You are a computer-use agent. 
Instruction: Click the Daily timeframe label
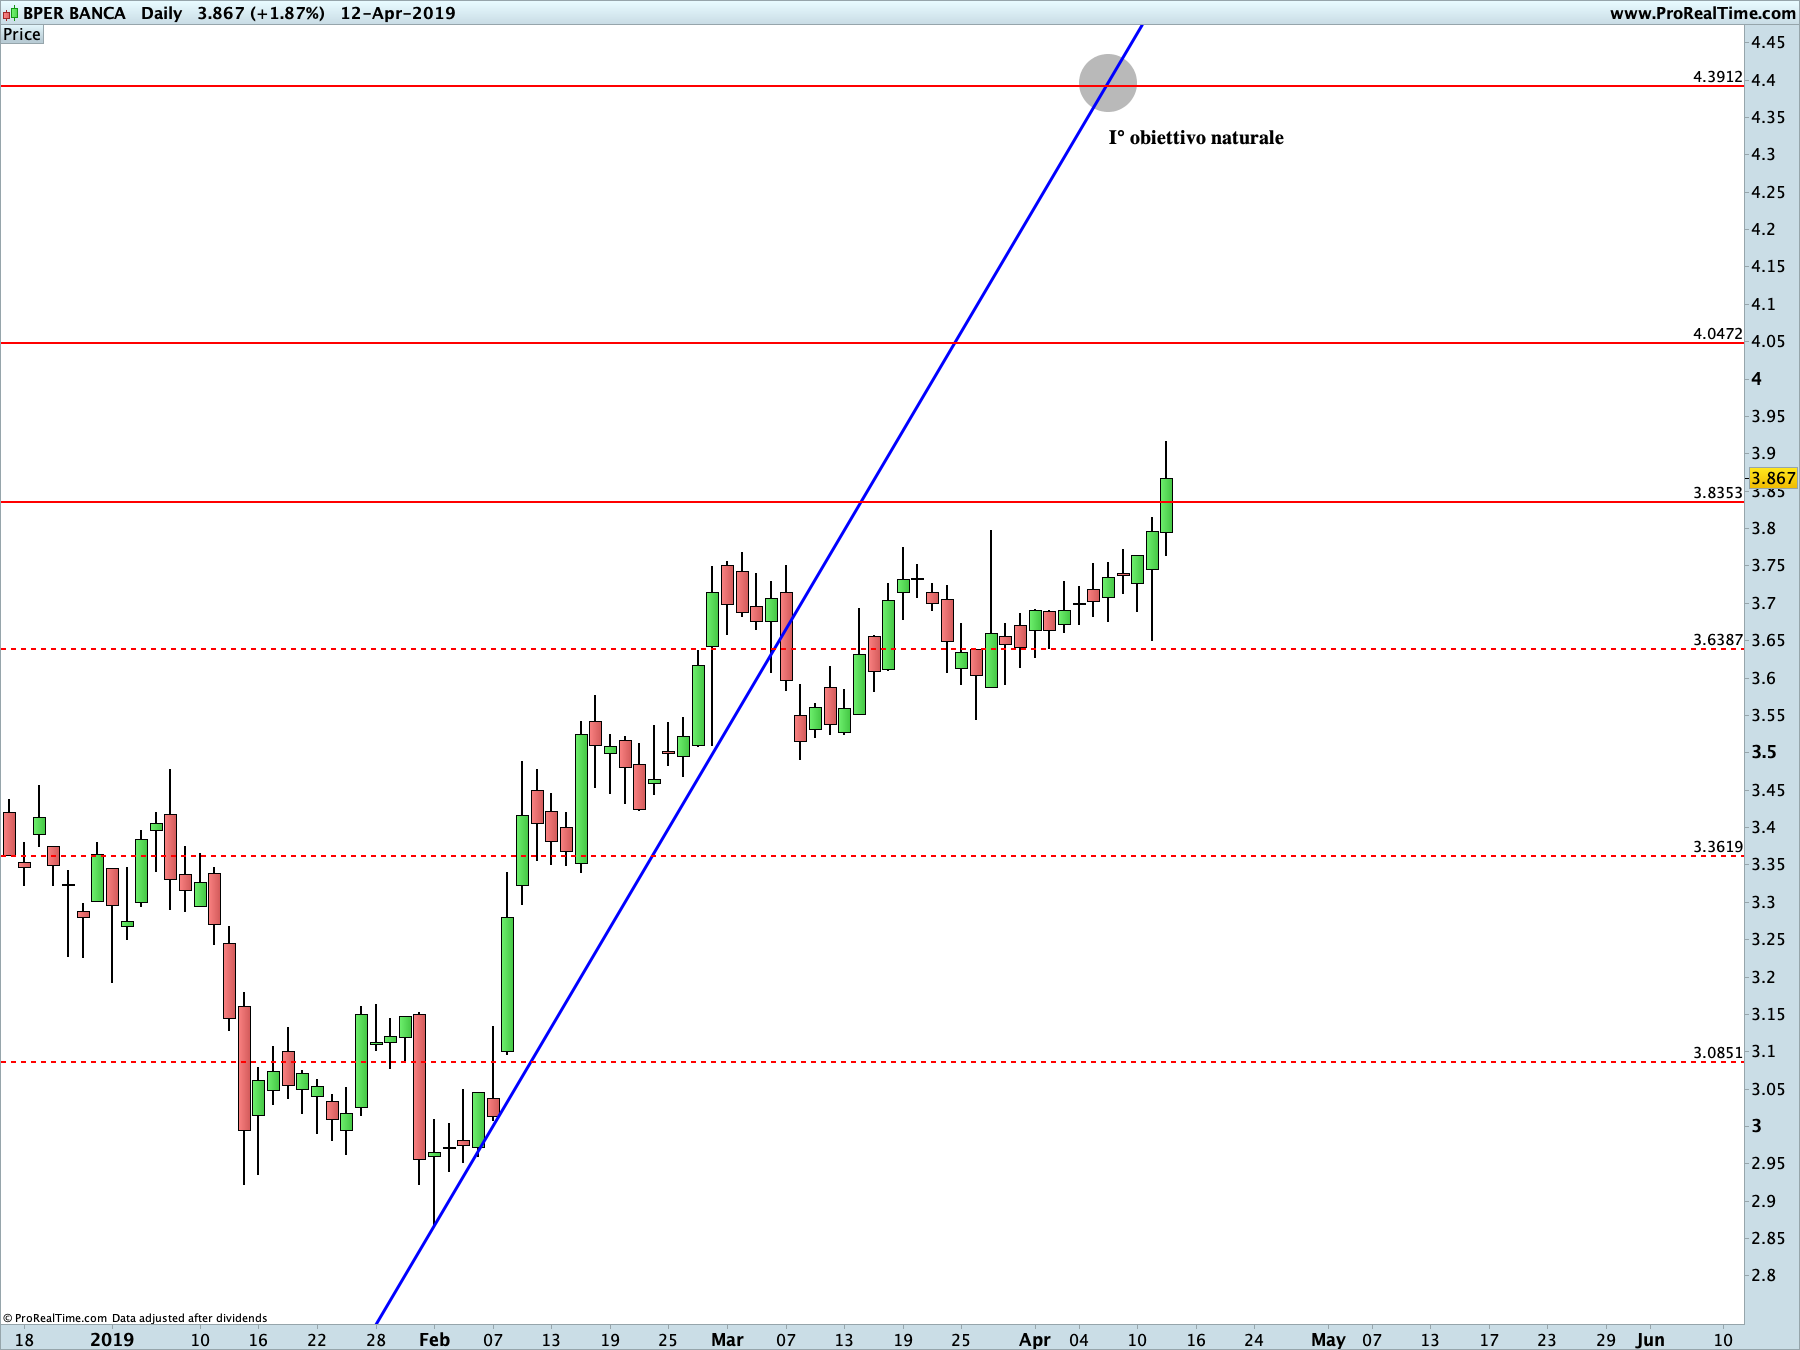tap(161, 13)
